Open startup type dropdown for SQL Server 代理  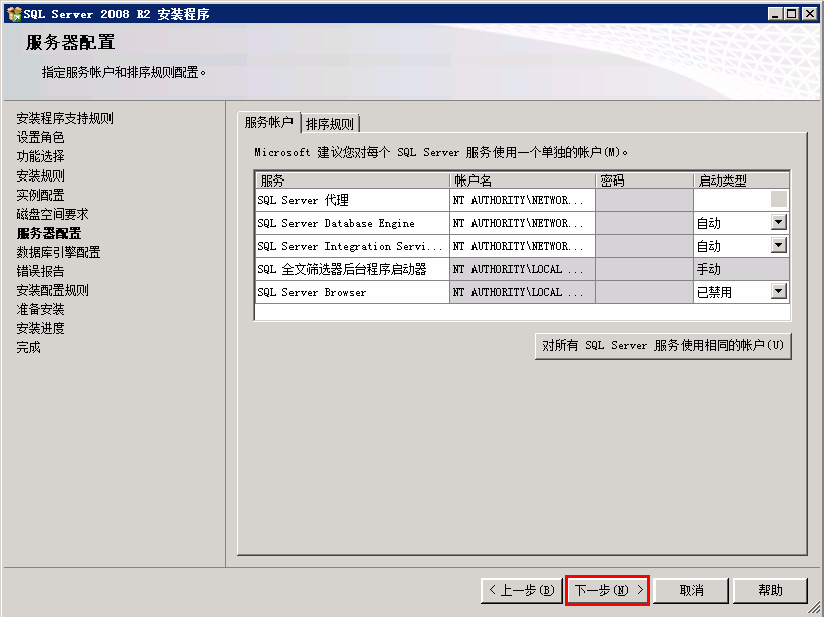[779, 200]
